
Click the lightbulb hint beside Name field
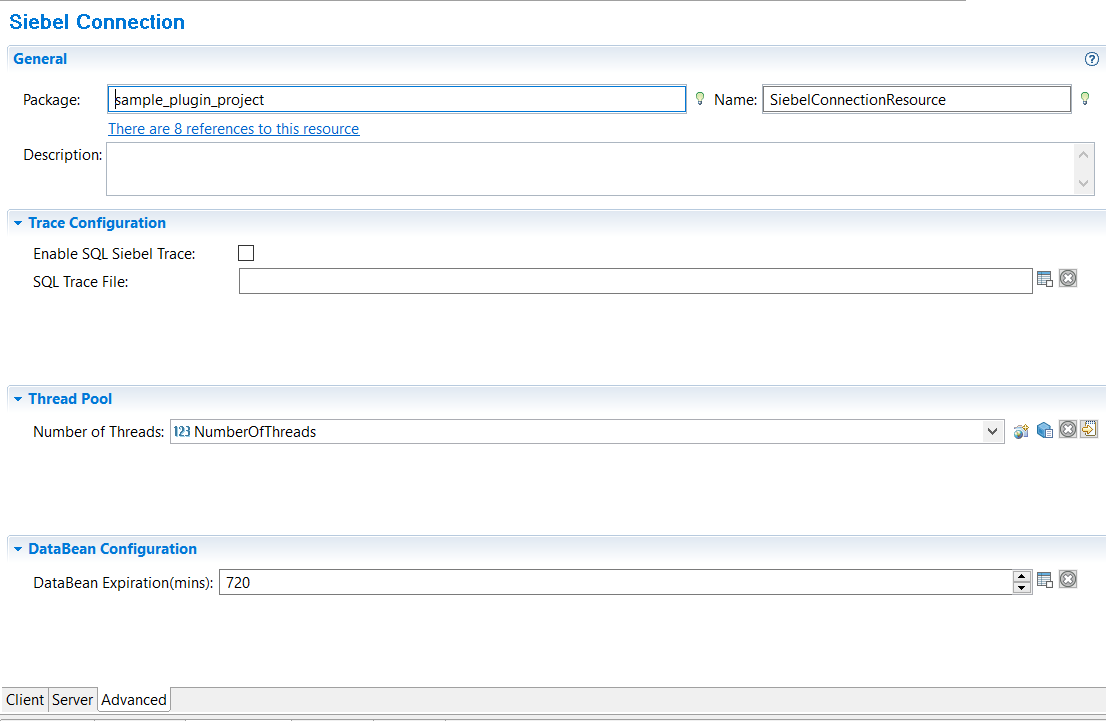1085,99
